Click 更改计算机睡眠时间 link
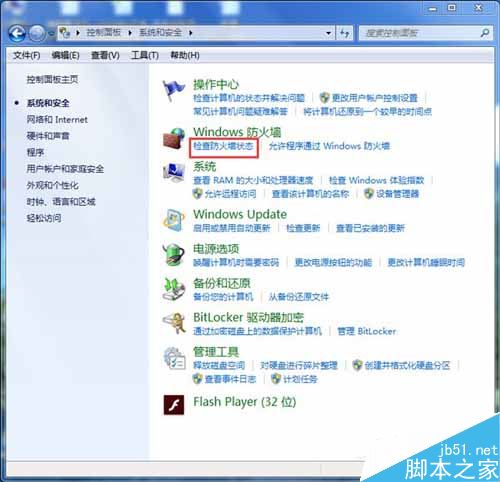Image resolution: width=500 pixels, height=482 pixels. [426, 262]
